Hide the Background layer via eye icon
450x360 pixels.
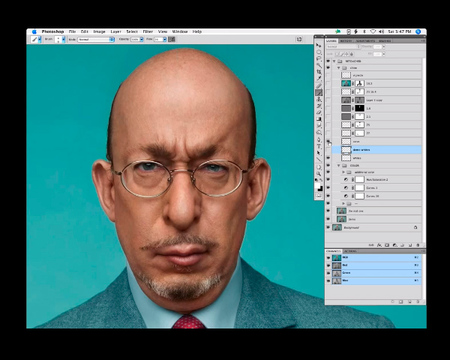tap(328, 227)
